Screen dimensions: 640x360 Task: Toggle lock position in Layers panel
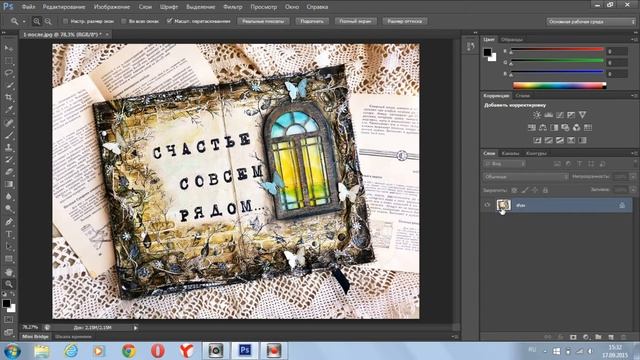[535, 190]
